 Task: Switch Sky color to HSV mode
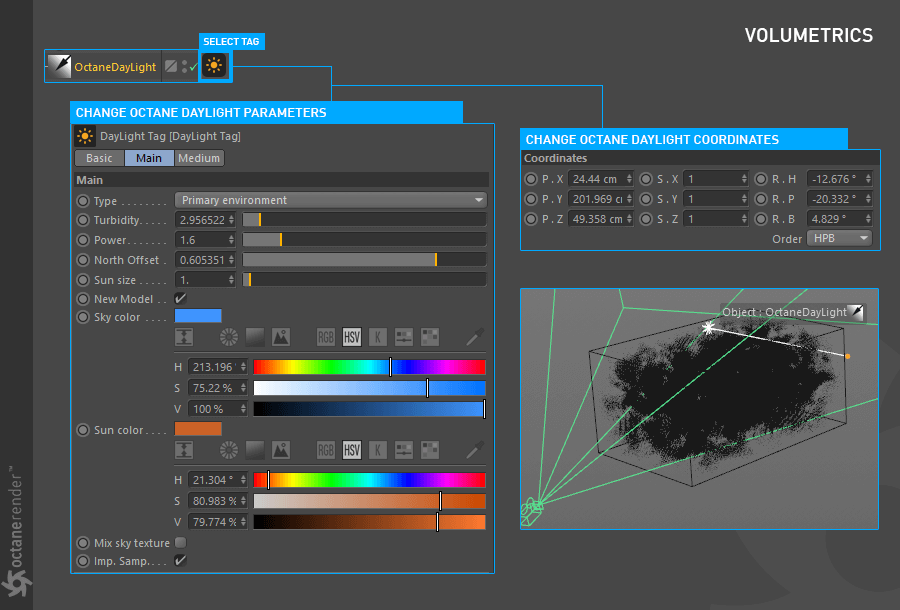click(352, 337)
